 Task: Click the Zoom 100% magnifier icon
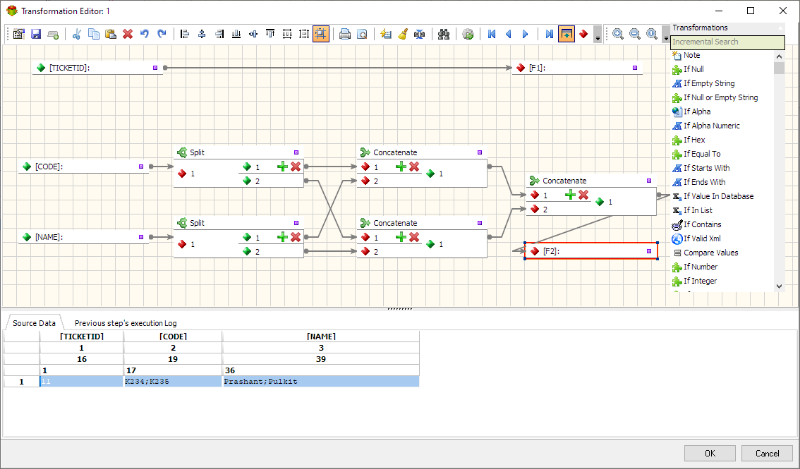pos(652,34)
